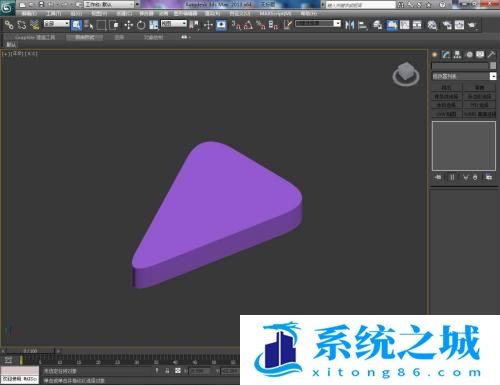Open the MAXScript menu
Viewport: 500px width, 385px height.
click(x=275, y=14)
